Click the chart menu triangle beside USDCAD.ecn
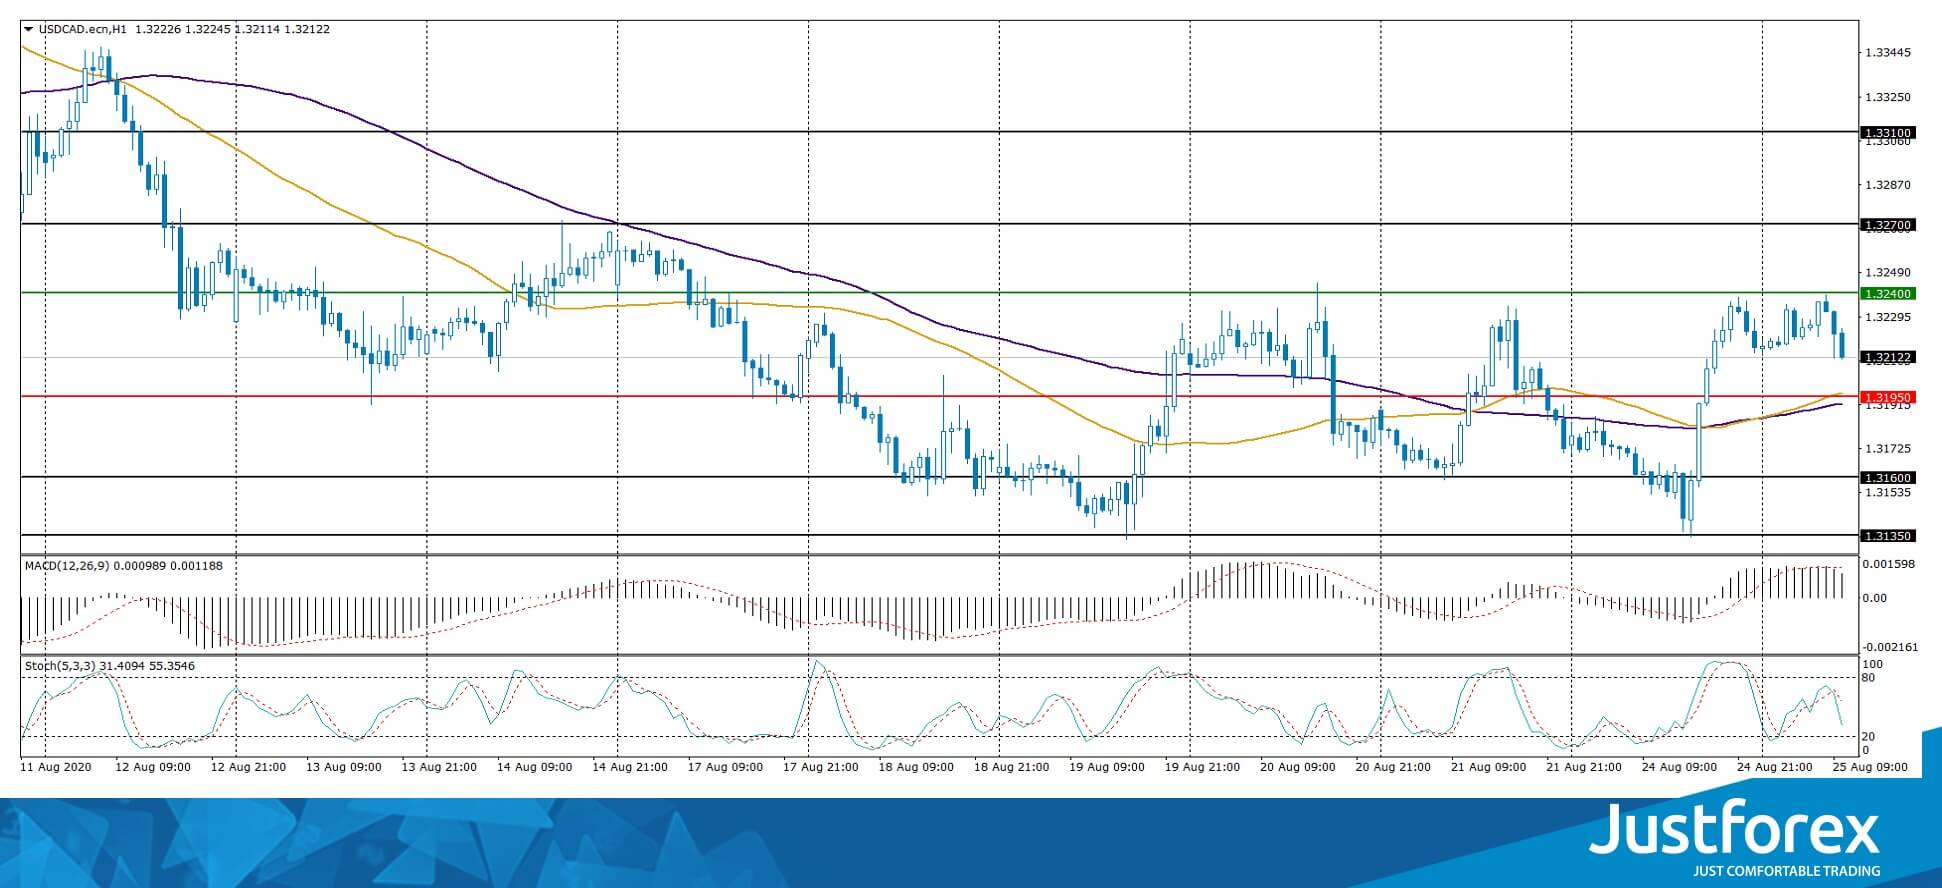Screen dimensions: 1942x888 click(28, 29)
